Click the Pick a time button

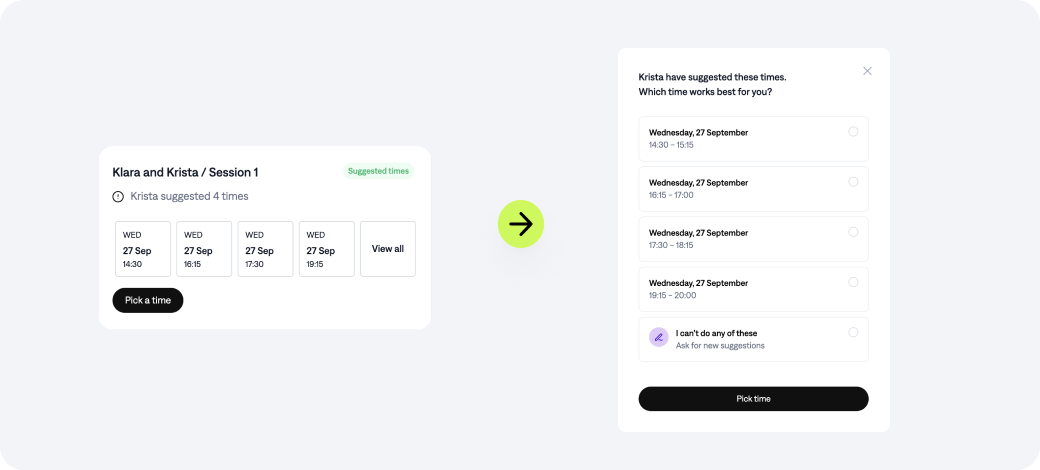click(x=148, y=300)
